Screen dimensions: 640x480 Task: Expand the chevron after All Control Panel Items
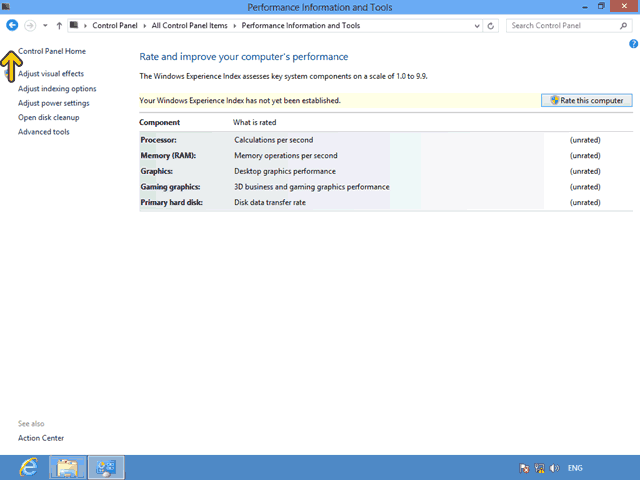[x=235, y=26]
